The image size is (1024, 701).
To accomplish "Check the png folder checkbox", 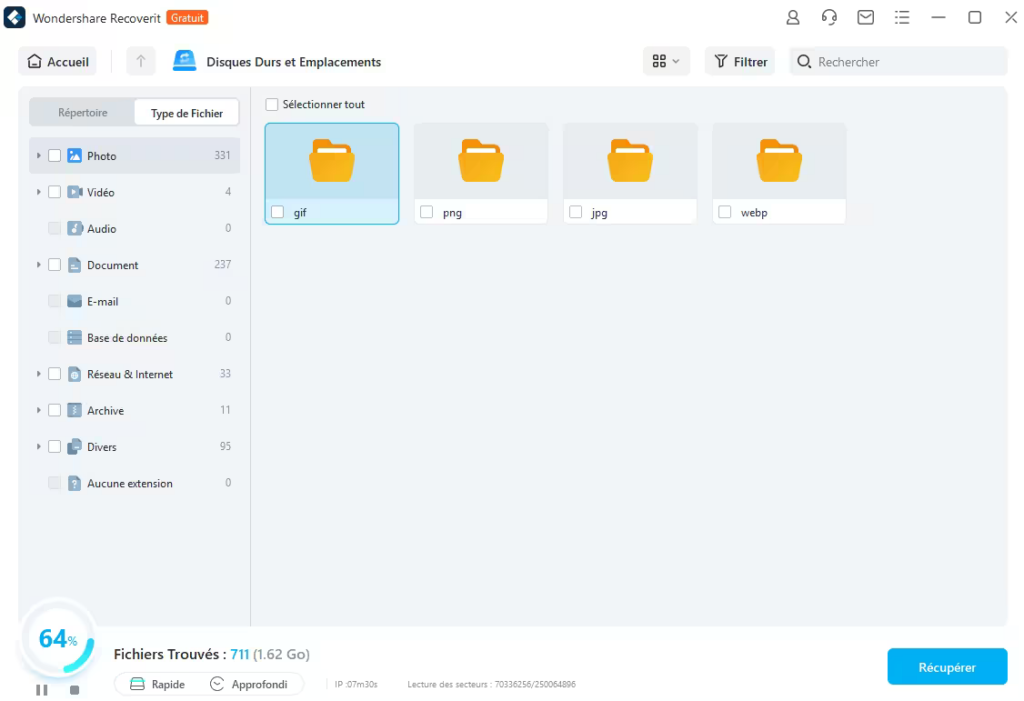I will pyautogui.click(x=427, y=212).
